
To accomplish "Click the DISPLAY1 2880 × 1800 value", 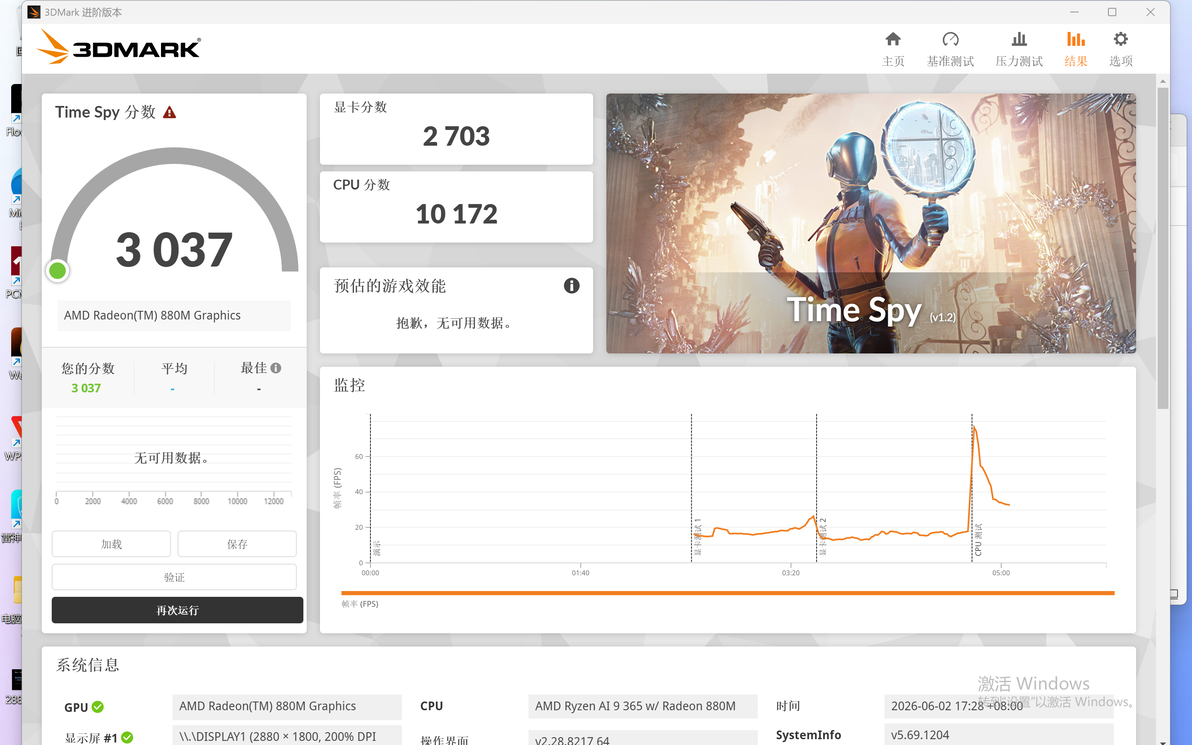I will click(287, 737).
